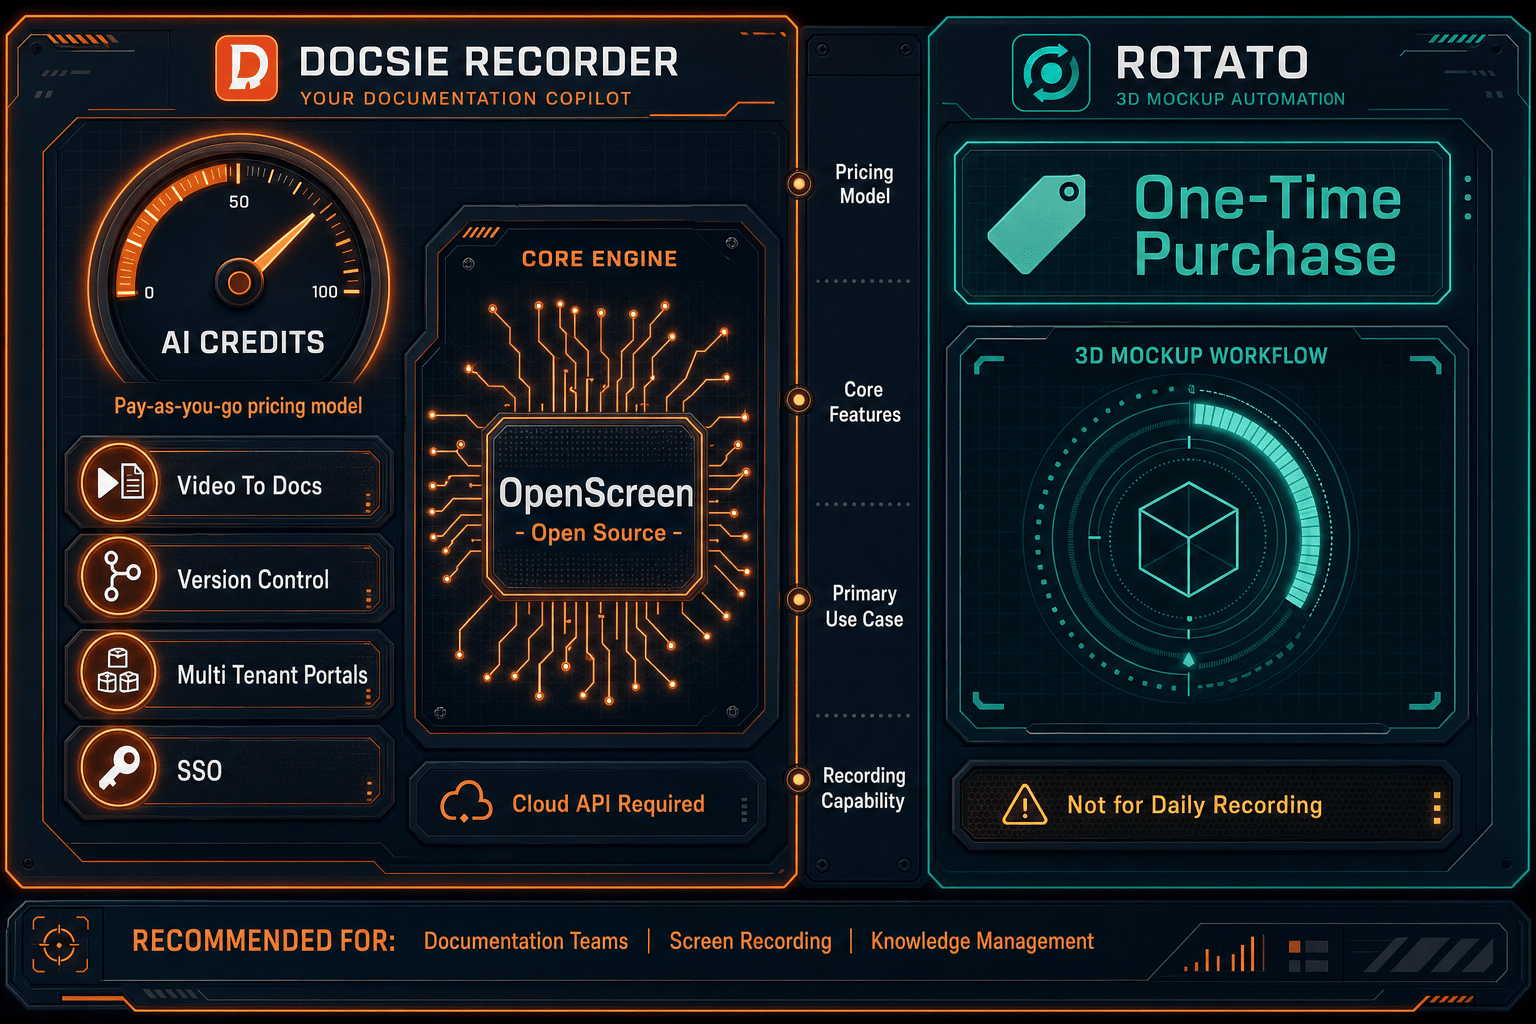Click the RECOMMENDED FOR label
Screen dimensions: 1536x1024
[264, 941]
